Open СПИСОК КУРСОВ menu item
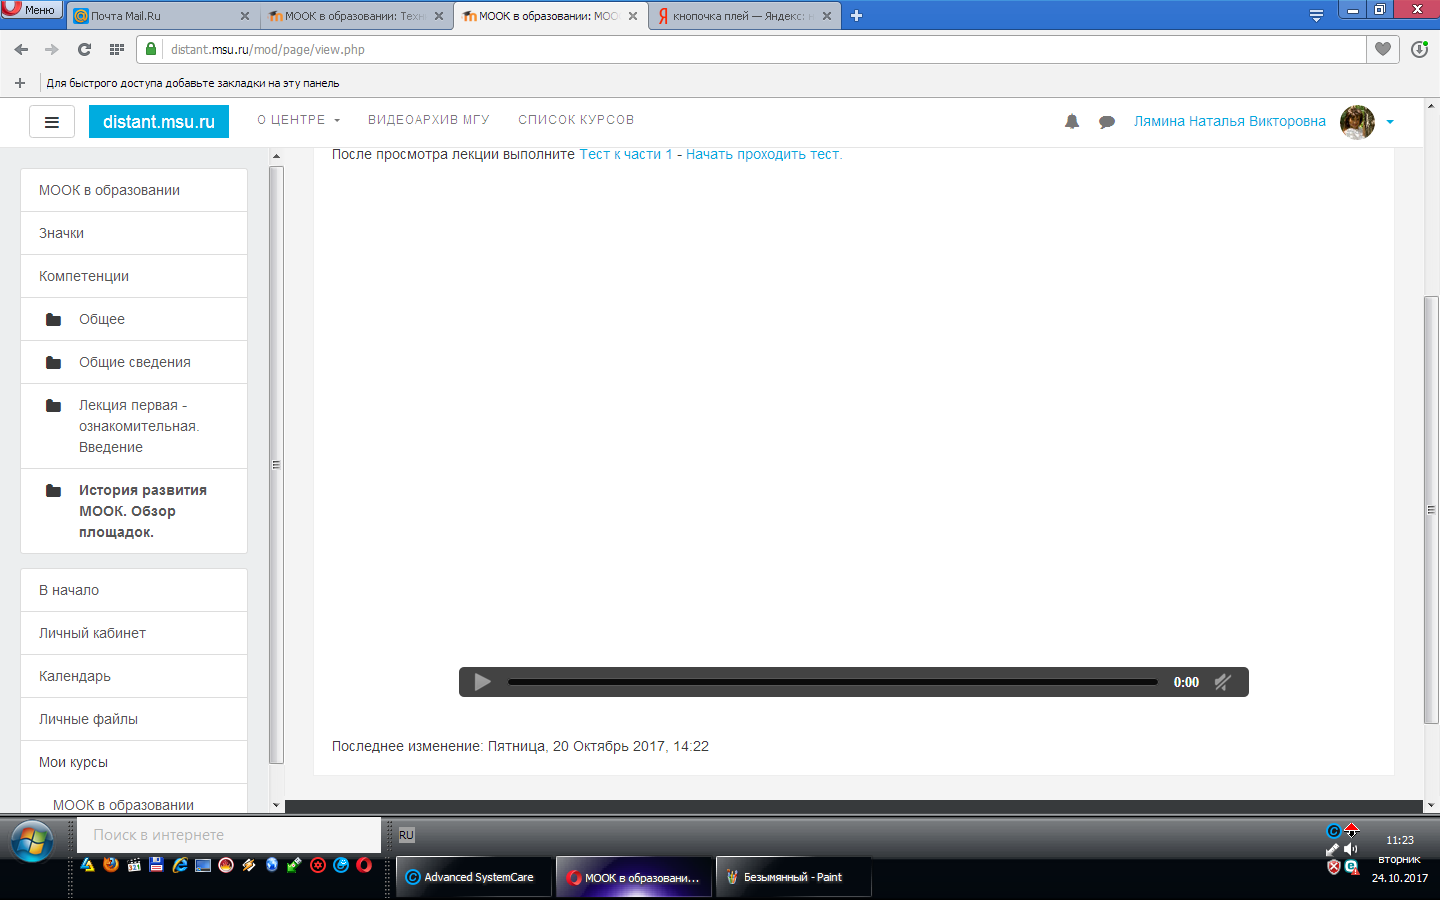Image resolution: width=1440 pixels, height=900 pixels. [576, 120]
